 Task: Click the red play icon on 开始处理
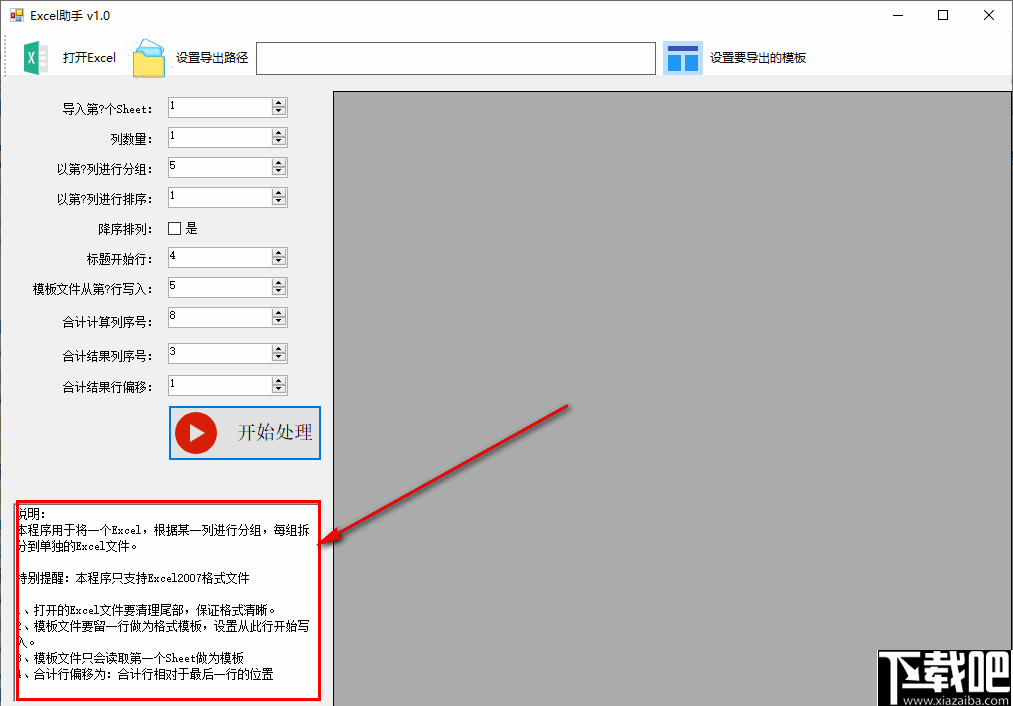pyautogui.click(x=196, y=433)
